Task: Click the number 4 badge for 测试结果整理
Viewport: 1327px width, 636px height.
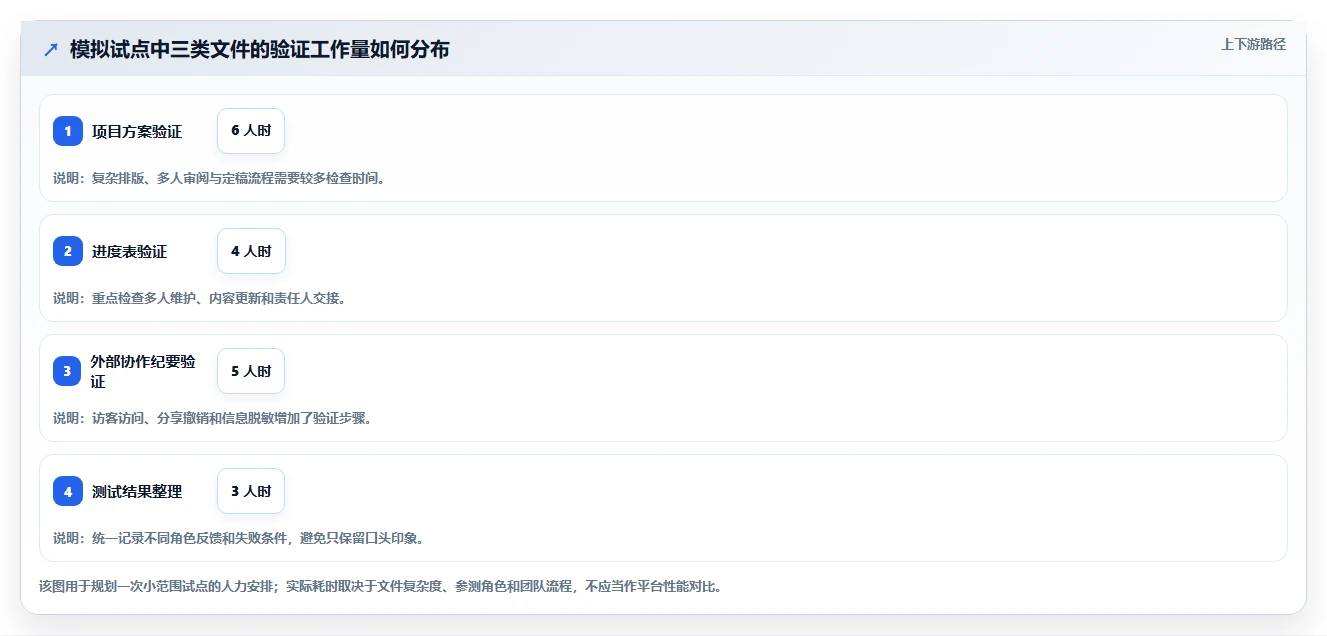Action: (68, 491)
